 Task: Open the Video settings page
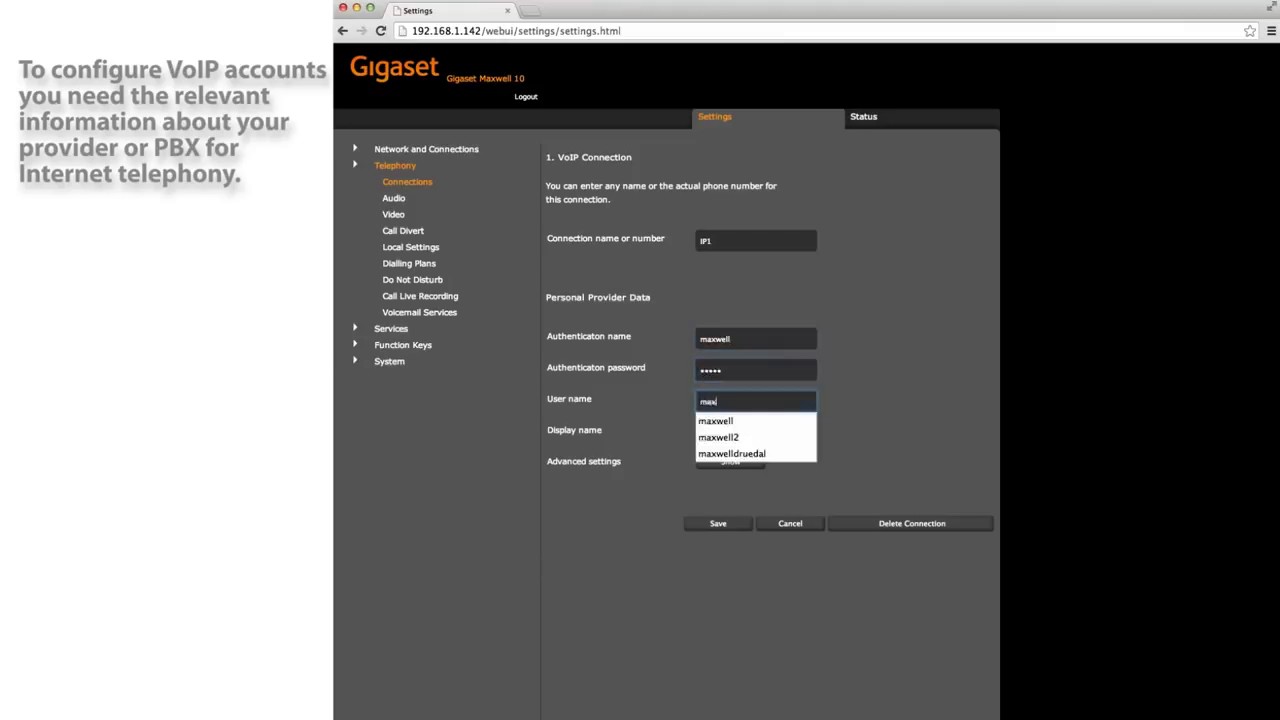pos(393,214)
